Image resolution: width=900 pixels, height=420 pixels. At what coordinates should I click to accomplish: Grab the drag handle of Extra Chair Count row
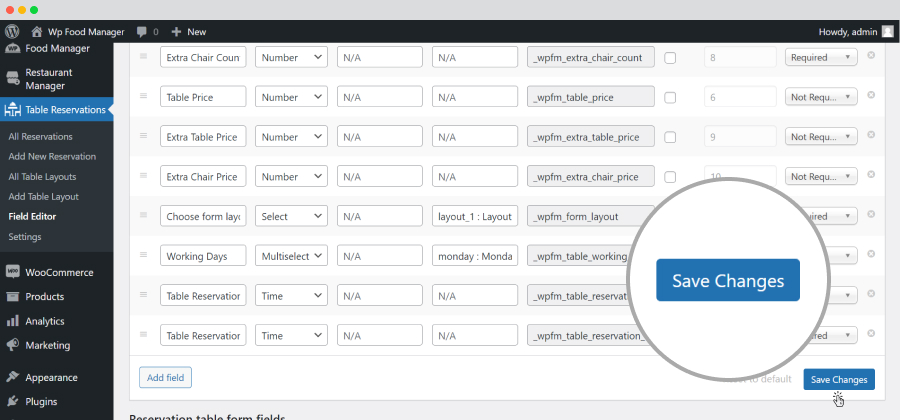point(143,56)
